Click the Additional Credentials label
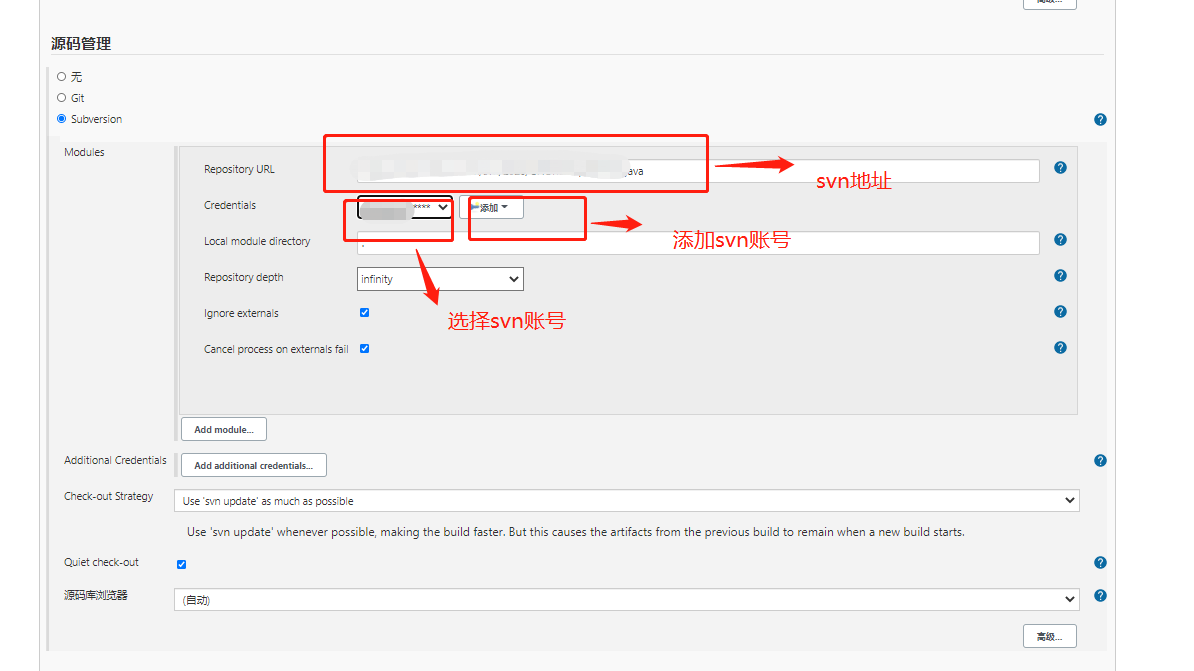This screenshot has height=671, width=1194. (115, 460)
